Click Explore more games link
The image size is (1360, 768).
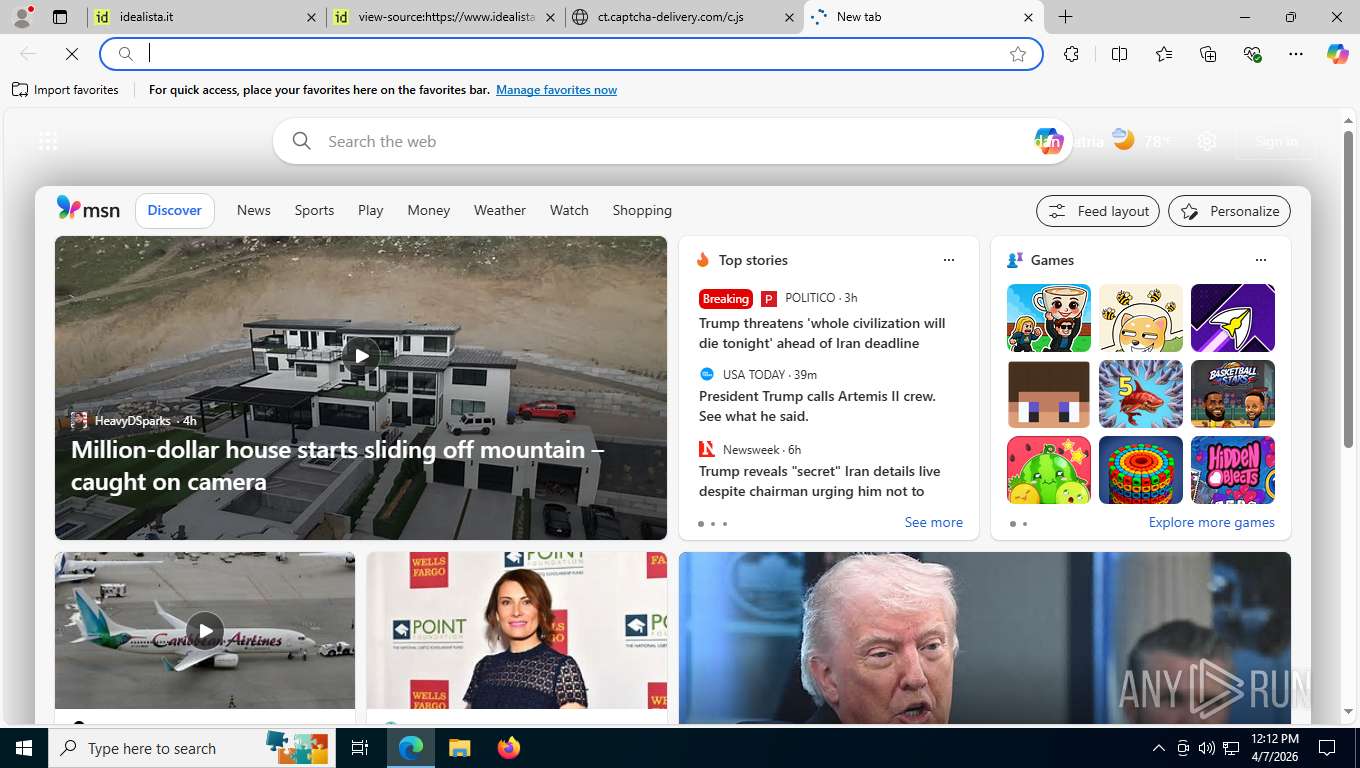[x=1212, y=522]
